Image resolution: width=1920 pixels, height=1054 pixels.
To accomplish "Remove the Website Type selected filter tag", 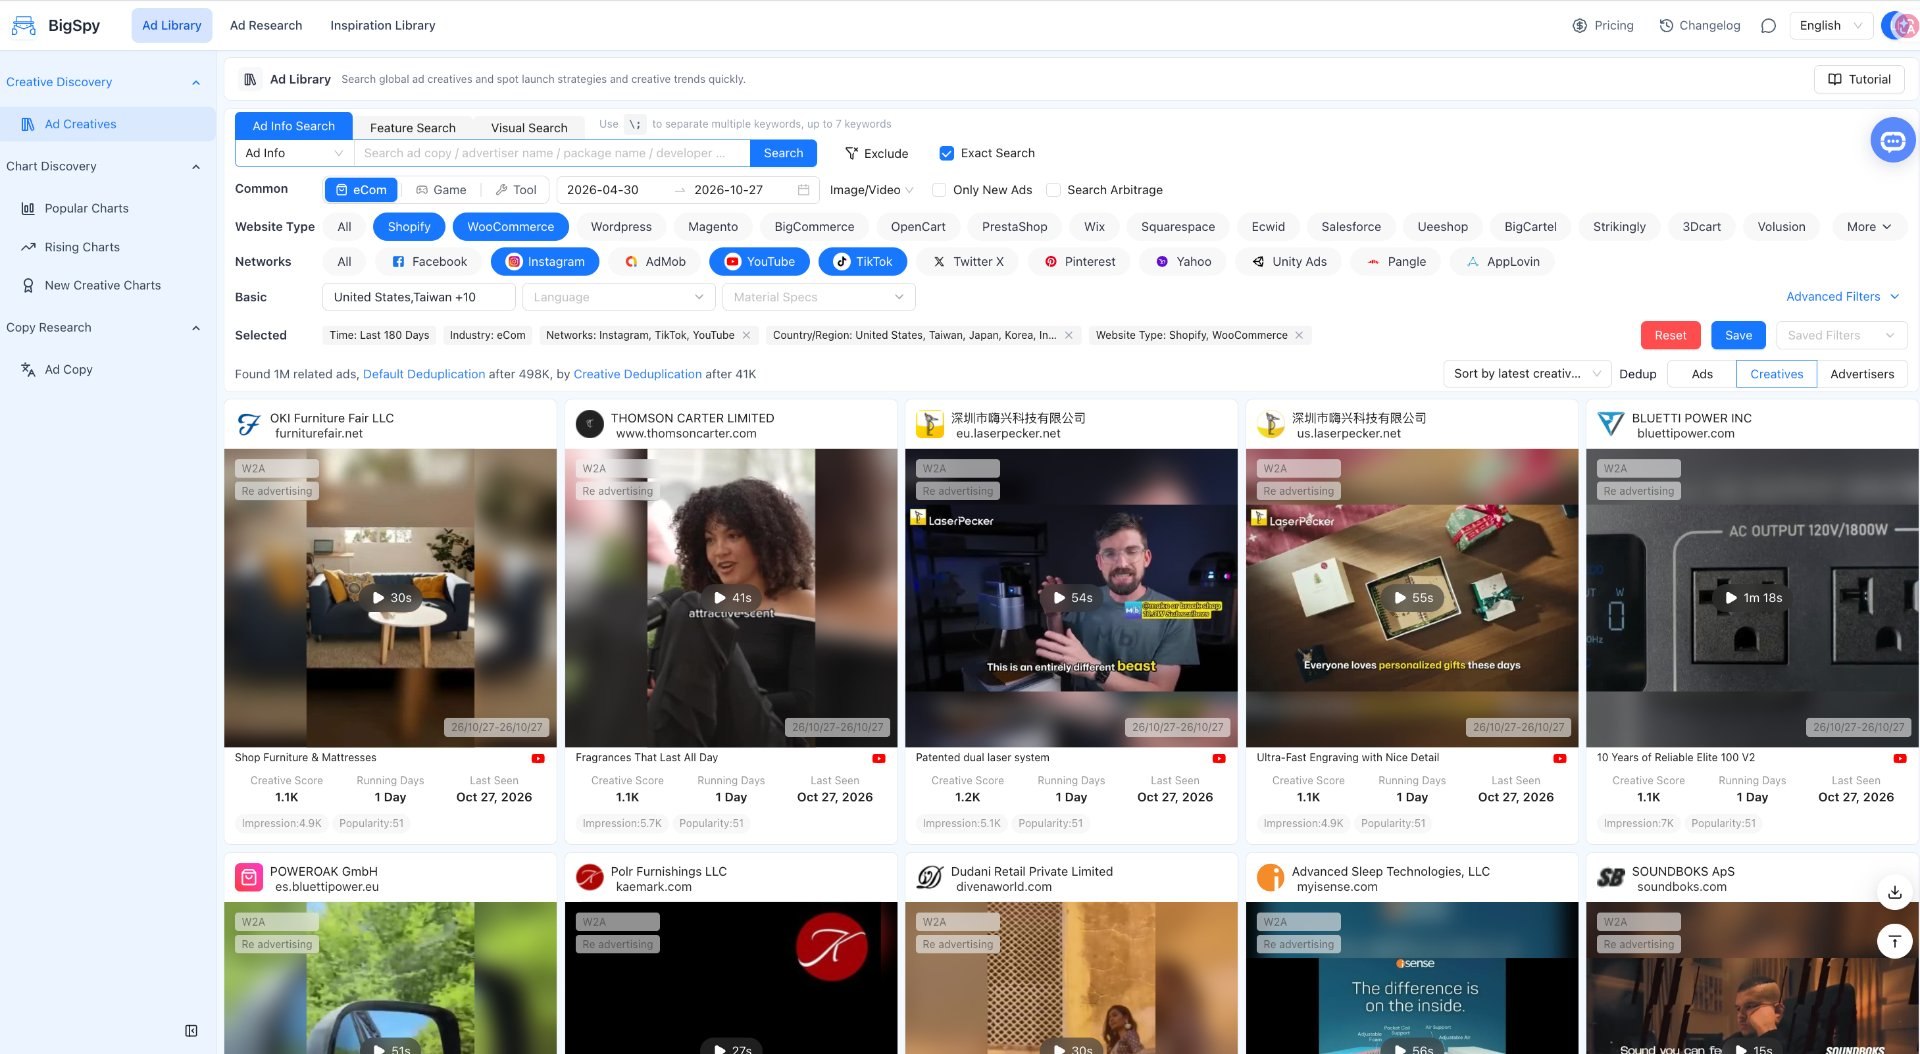I will 1299,336.
